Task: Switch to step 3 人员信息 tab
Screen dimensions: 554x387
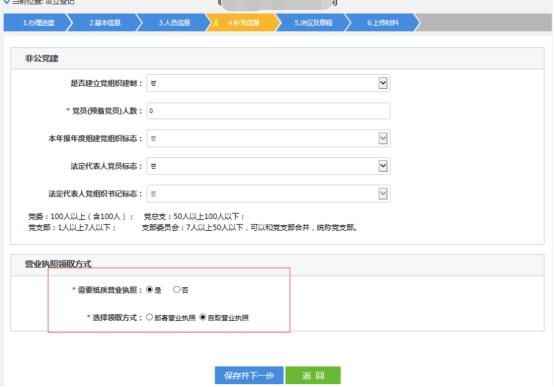Action: [174, 23]
